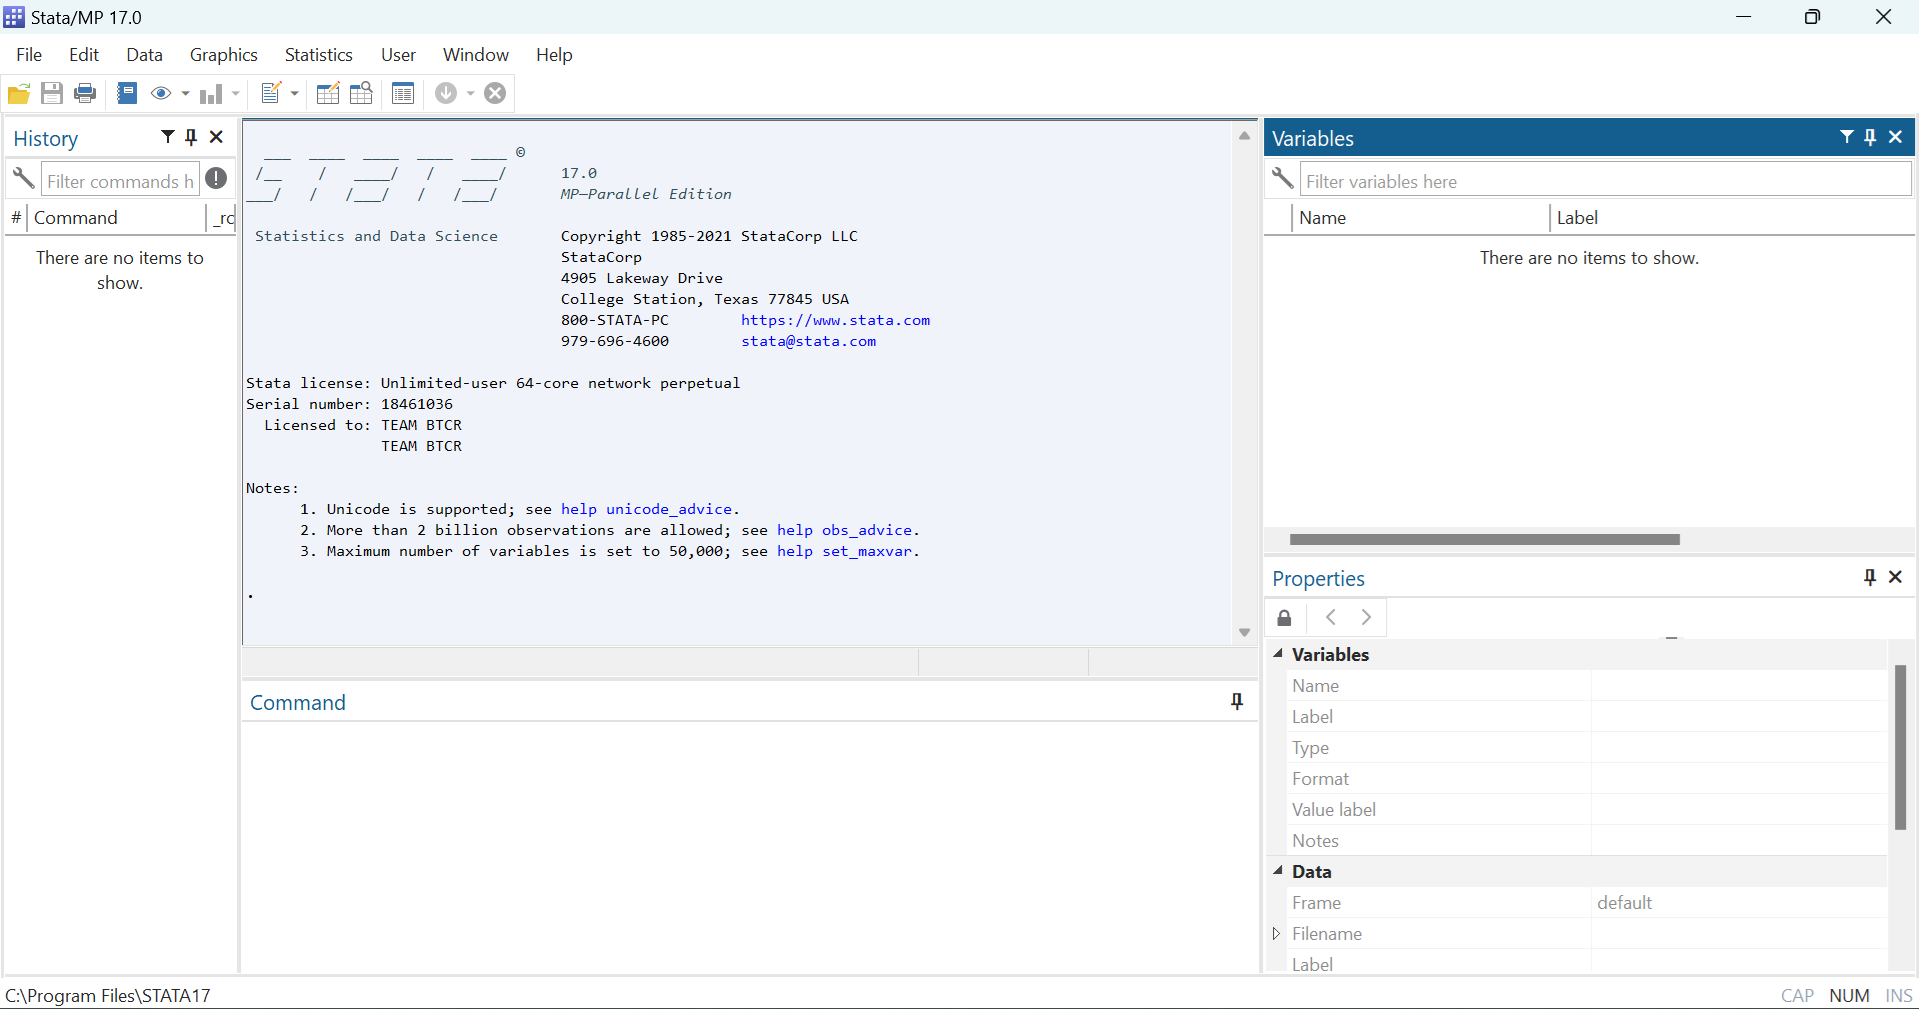
Task: Open the Graphics menu
Action: [x=223, y=55]
